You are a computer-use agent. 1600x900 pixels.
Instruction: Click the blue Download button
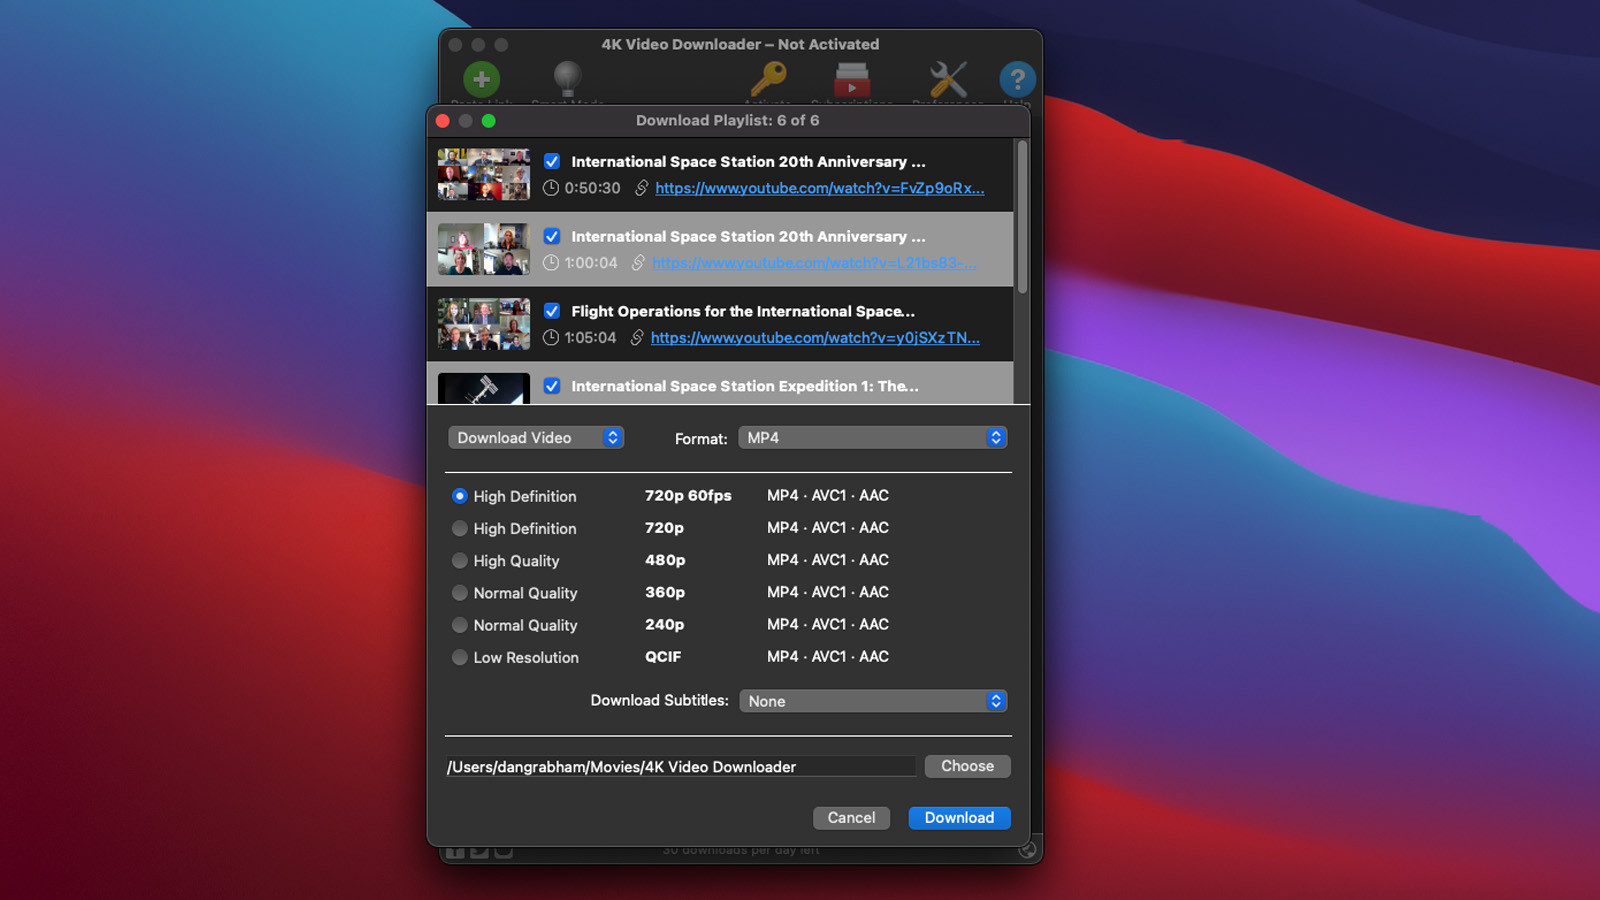959,818
